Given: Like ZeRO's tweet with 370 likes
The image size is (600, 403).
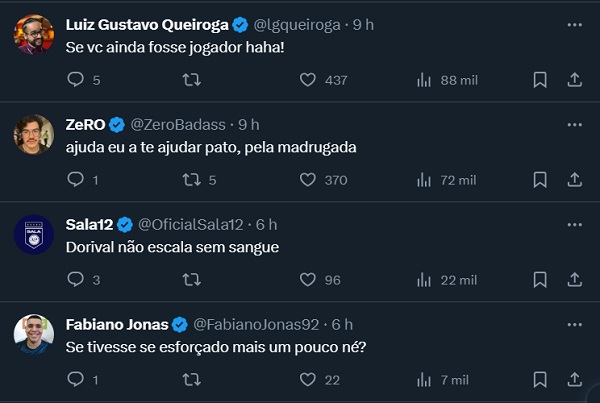Looking at the screenshot, I should click(308, 180).
